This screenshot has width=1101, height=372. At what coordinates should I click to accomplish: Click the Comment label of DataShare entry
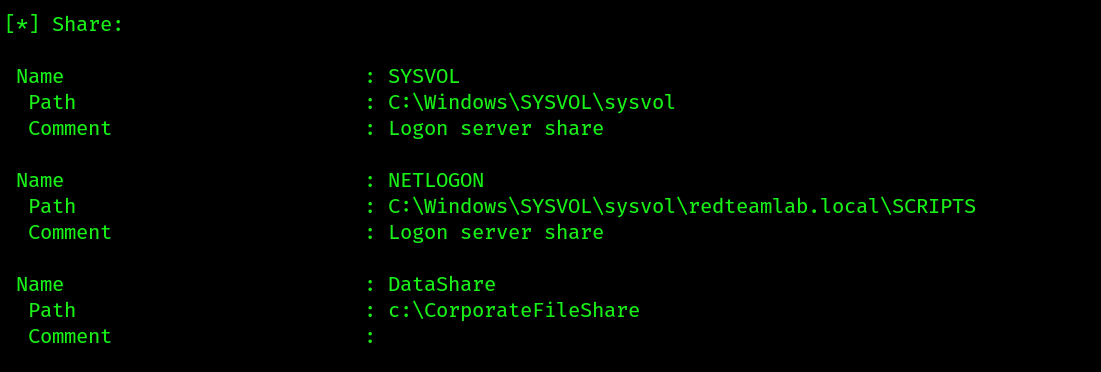70,336
